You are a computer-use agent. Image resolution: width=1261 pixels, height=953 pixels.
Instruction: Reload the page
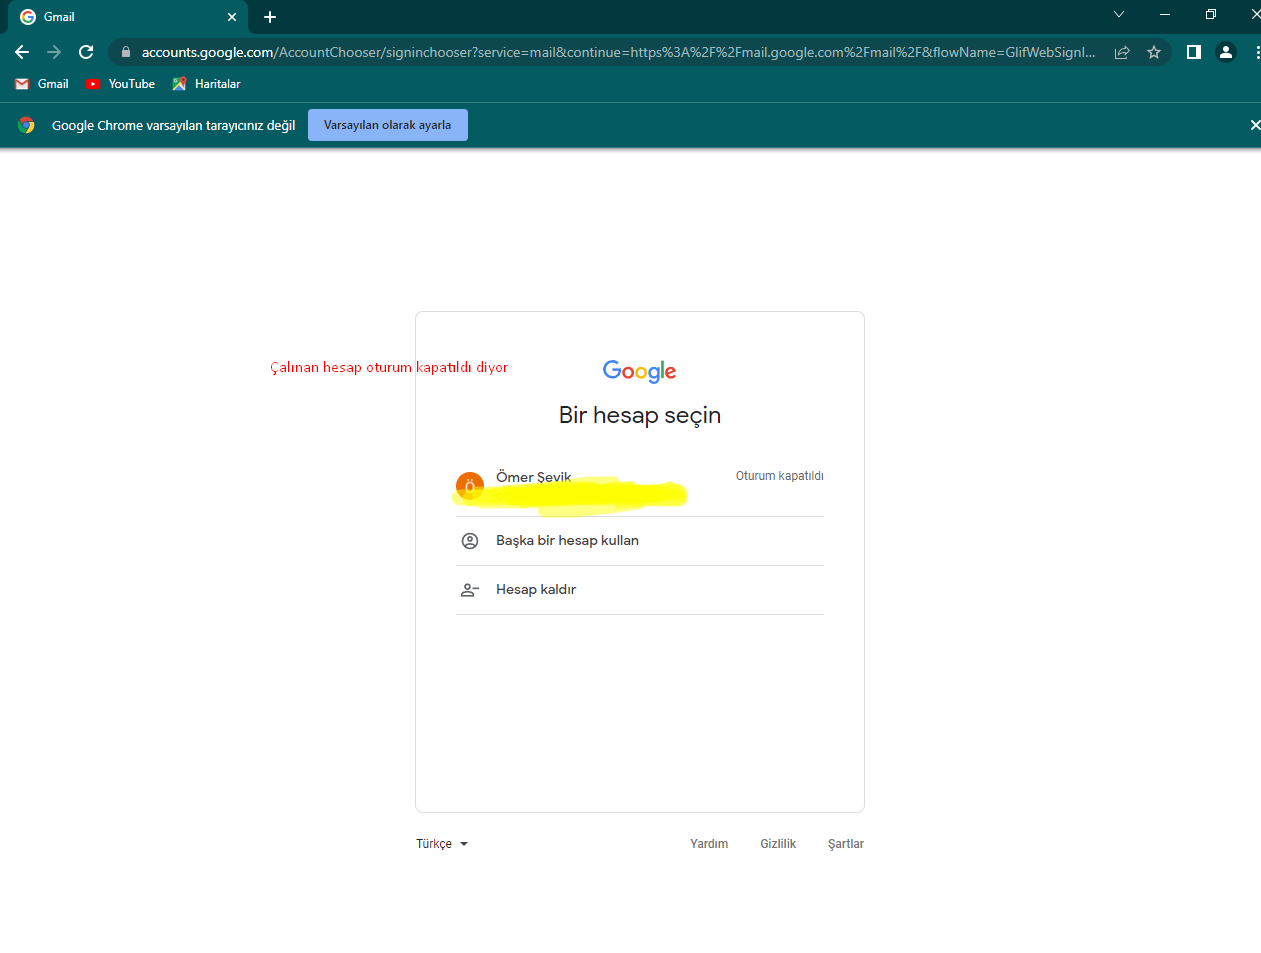tap(86, 52)
